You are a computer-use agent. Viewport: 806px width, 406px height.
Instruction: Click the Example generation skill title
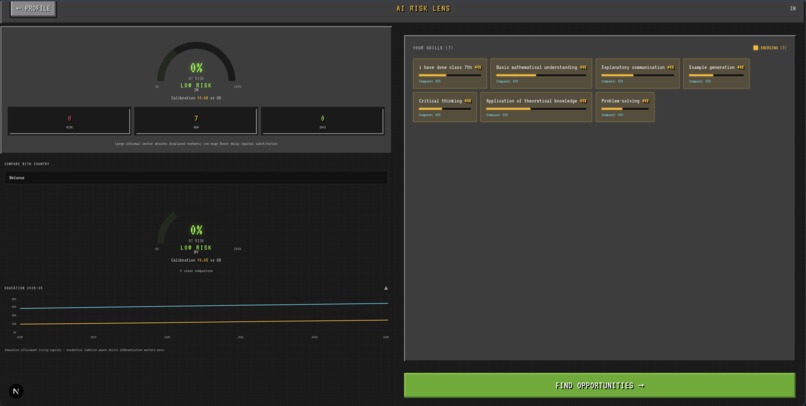tap(712, 67)
